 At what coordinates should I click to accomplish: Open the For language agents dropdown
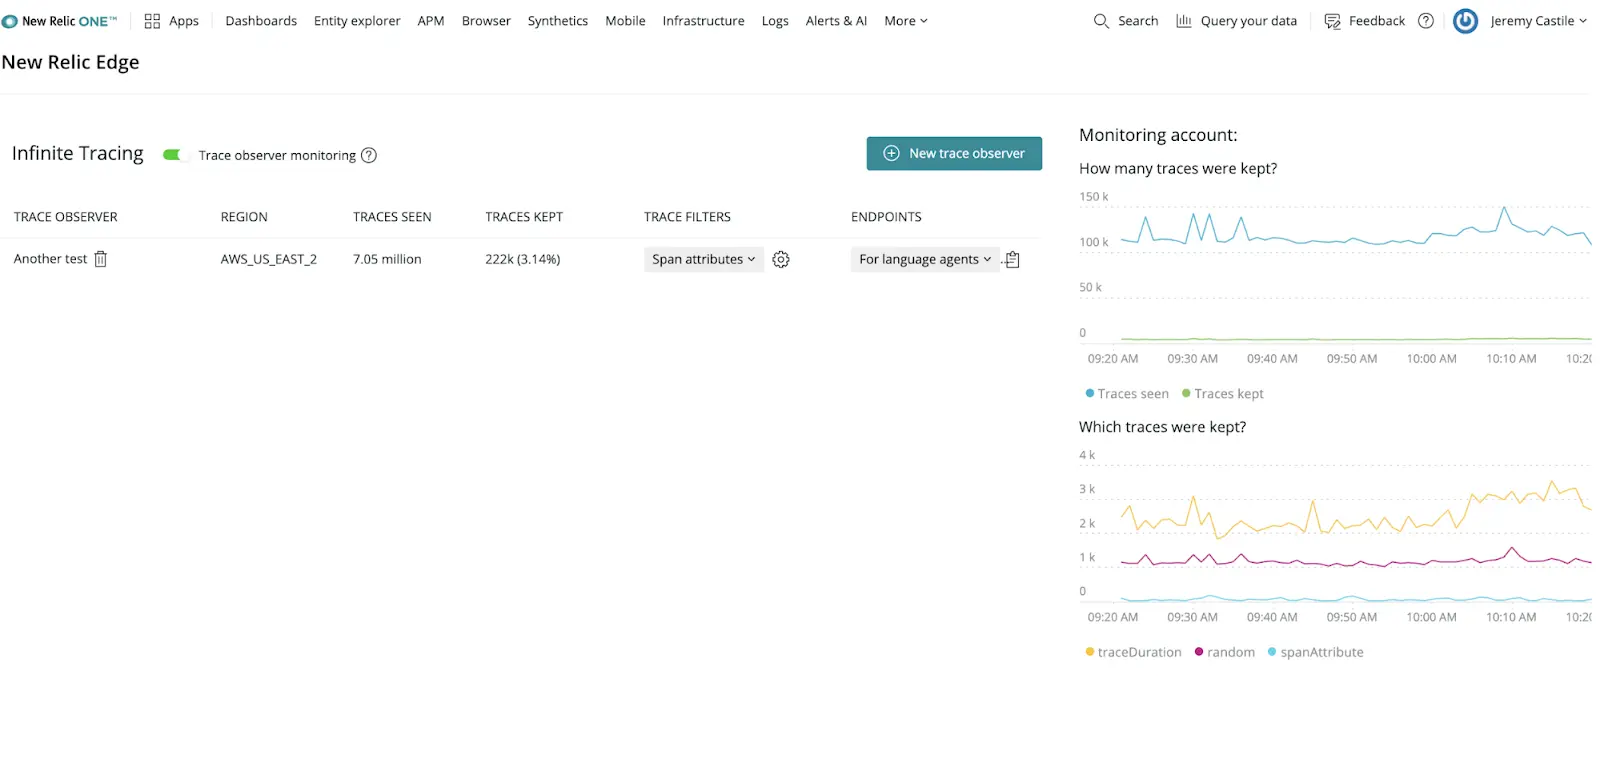click(x=924, y=260)
